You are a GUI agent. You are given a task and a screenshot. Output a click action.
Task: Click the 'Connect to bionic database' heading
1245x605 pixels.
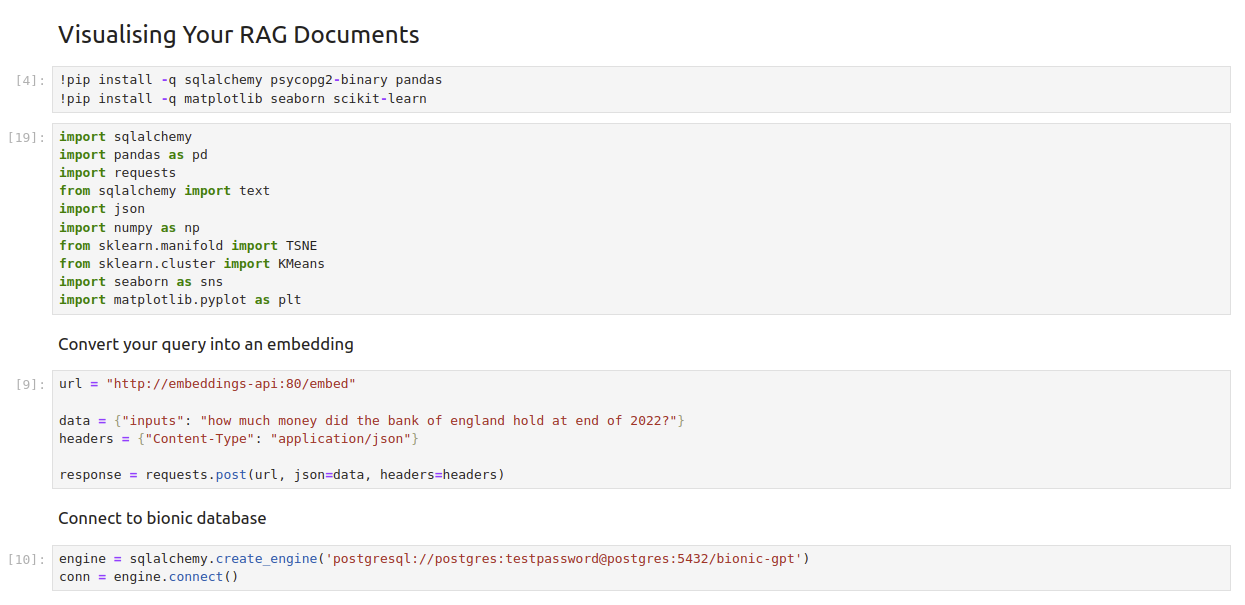(162, 518)
